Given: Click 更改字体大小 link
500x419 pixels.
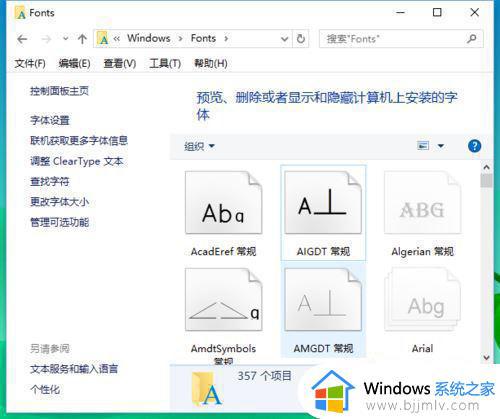Looking at the screenshot, I should click(x=59, y=202).
